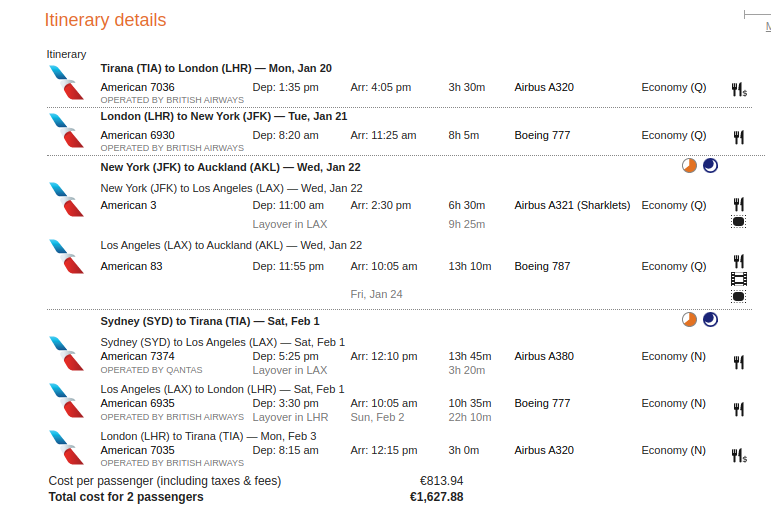Click the blue overnight moon icon on JFK to Auckland

click(710, 166)
